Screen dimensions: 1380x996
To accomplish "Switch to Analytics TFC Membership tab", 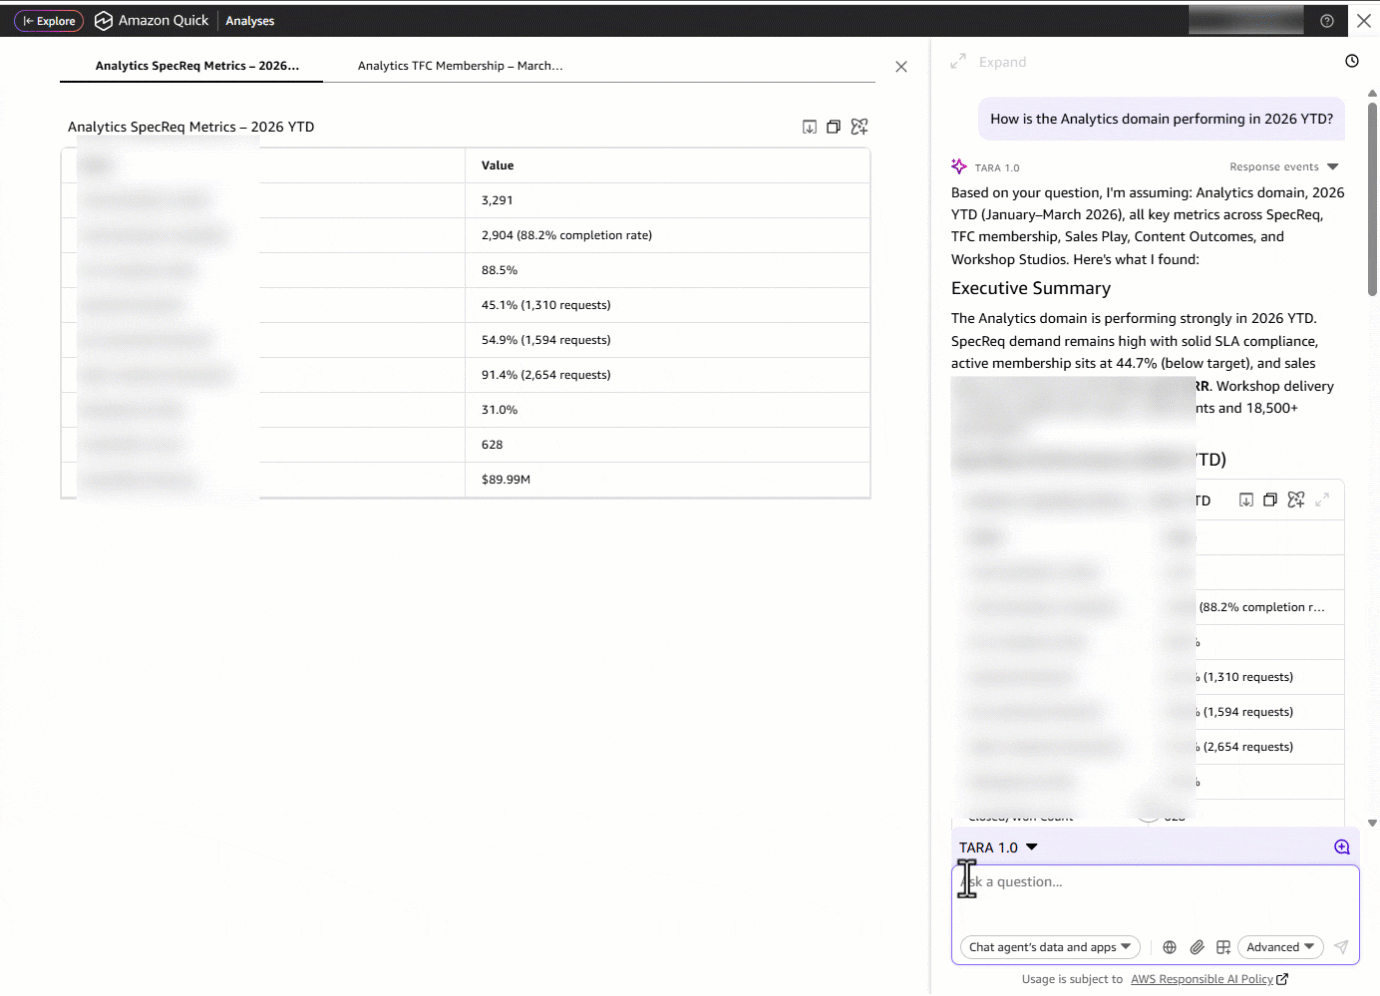I will [460, 66].
